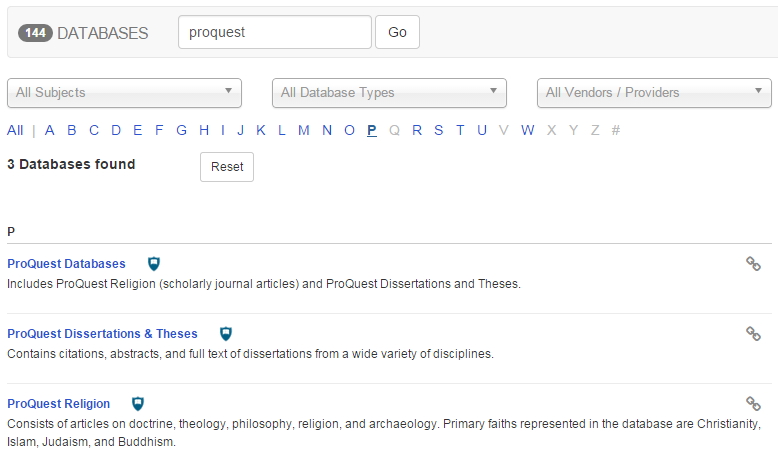The height and width of the screenshot is (454, 778).
Task: Open the All Subjects dropdown
Action: 125,93
